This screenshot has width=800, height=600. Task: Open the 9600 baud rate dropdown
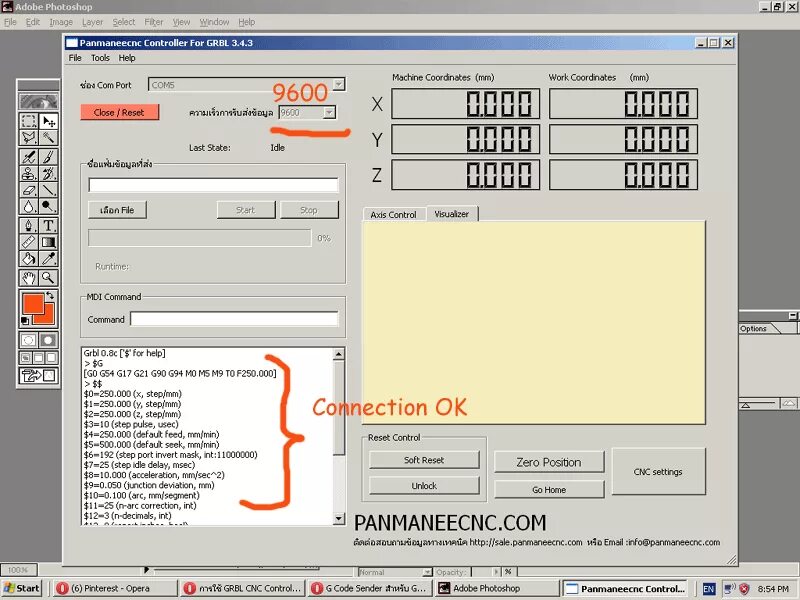[329, 112]
